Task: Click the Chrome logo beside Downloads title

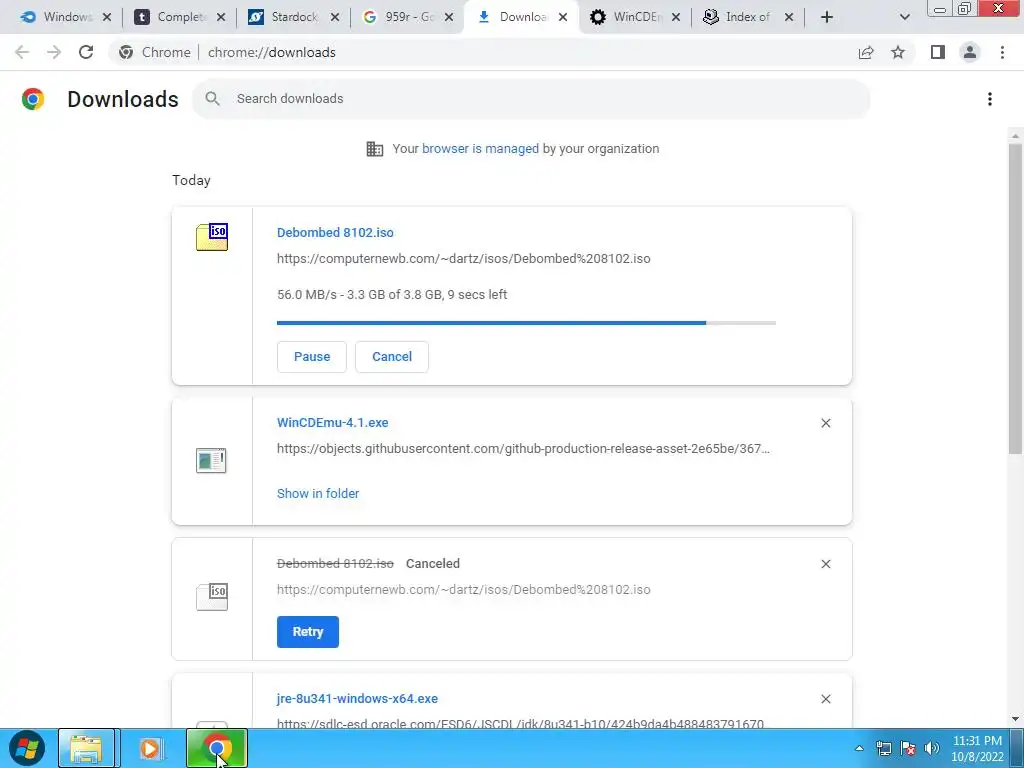Action: [33, 99]
